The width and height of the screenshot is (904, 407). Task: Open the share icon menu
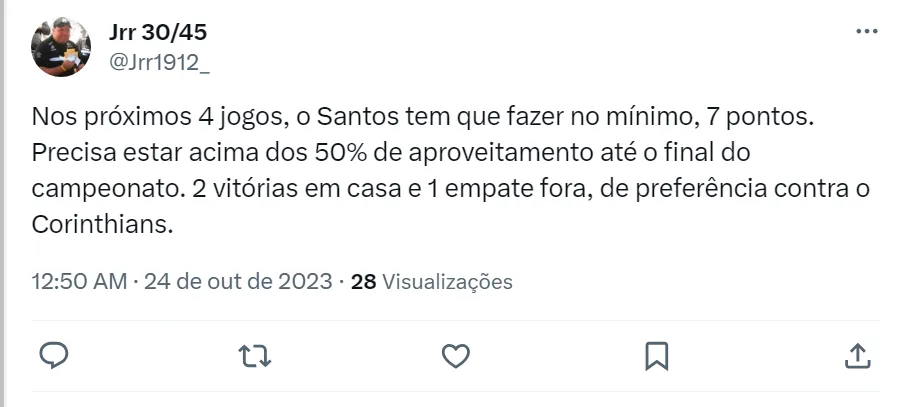point(857,355)
